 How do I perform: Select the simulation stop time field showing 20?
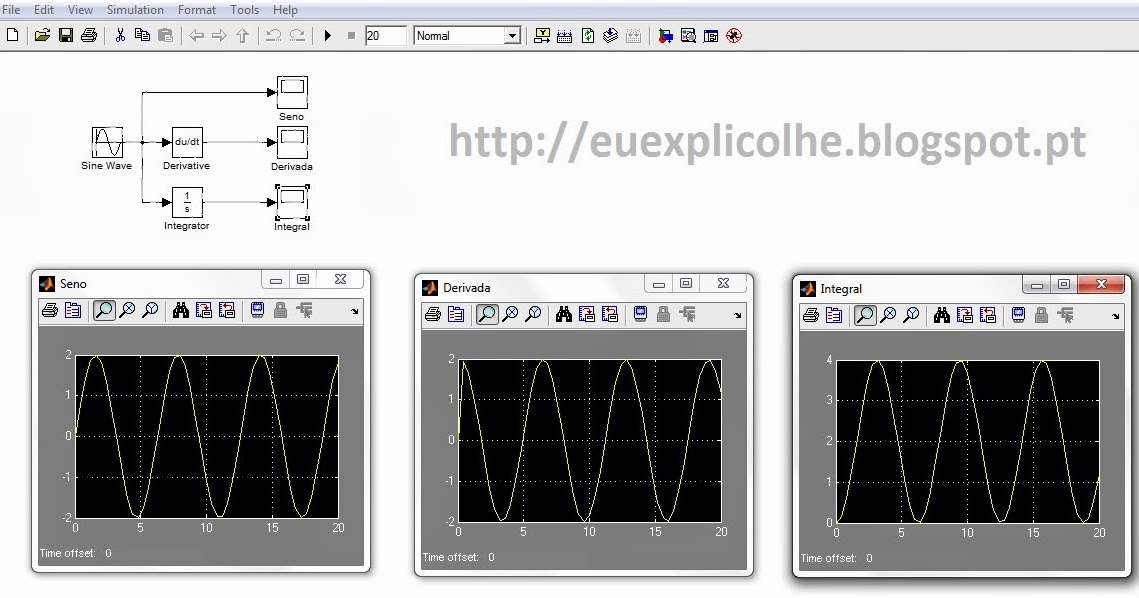pyautogui.click(x=388, y=34)
